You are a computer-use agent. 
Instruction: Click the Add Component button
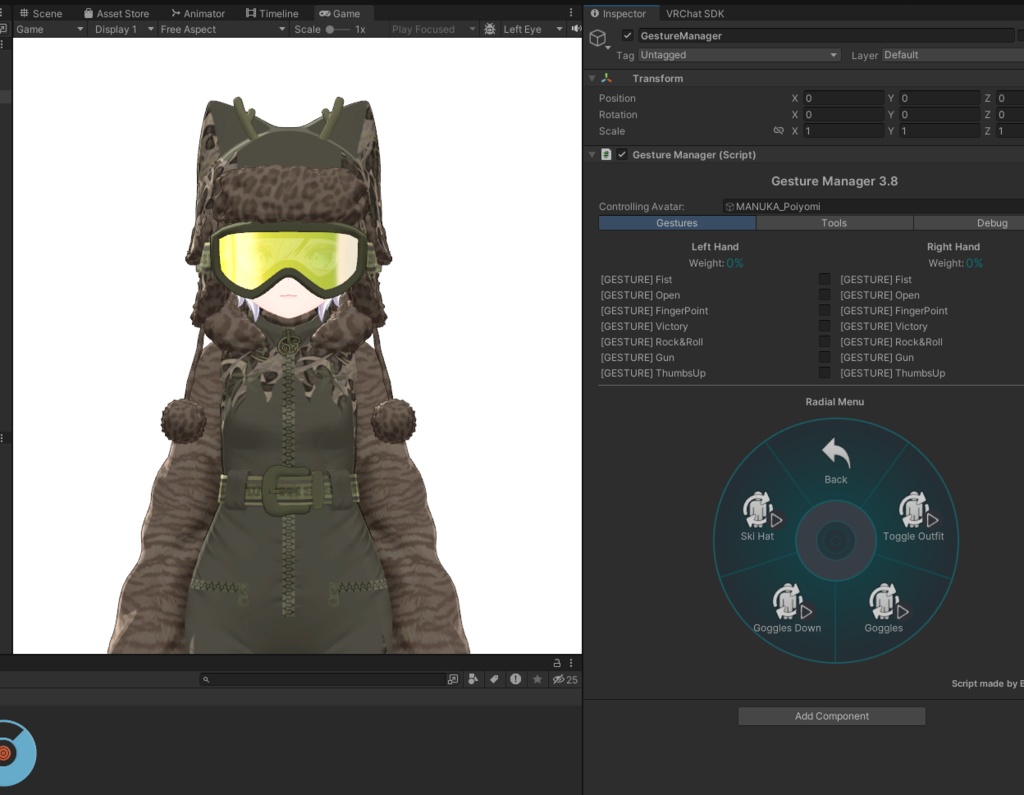click(831, 716)
